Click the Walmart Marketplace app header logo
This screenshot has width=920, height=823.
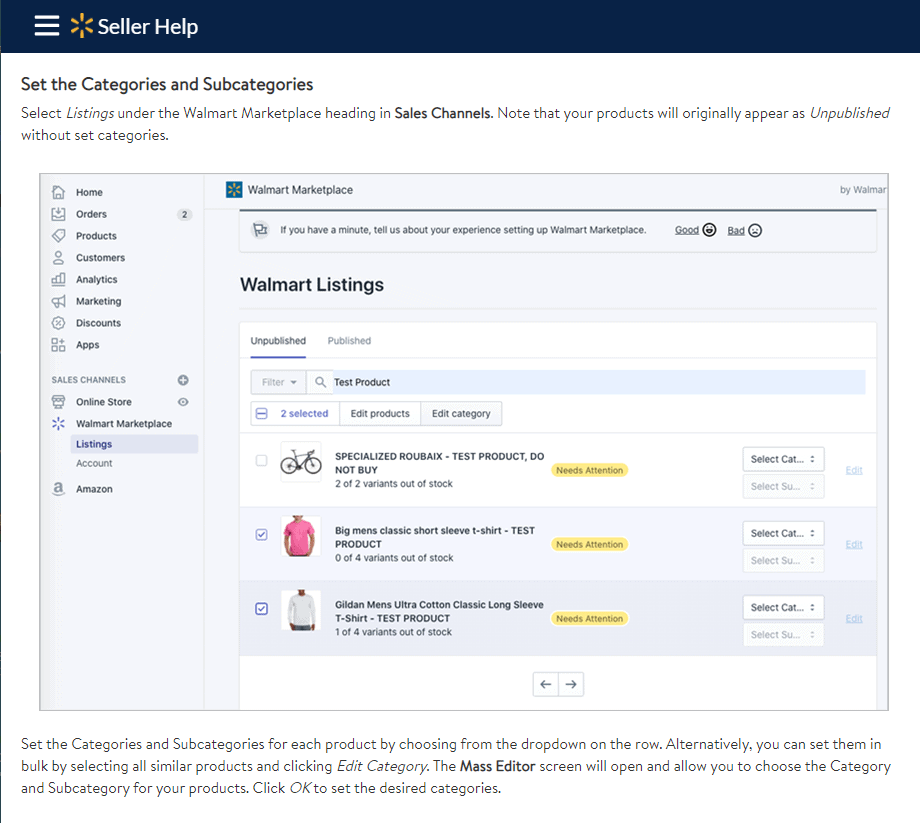click(234, 189)
